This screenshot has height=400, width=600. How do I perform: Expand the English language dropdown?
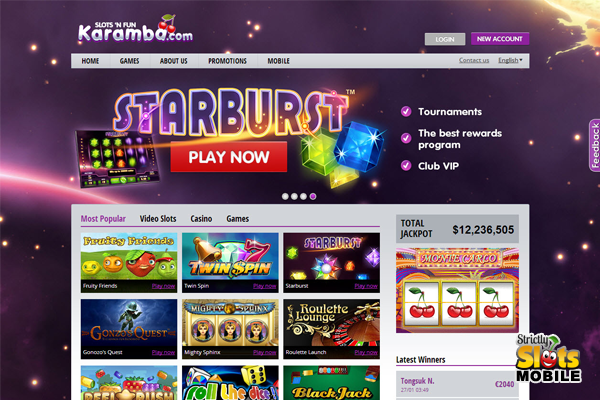pos(510,60)
